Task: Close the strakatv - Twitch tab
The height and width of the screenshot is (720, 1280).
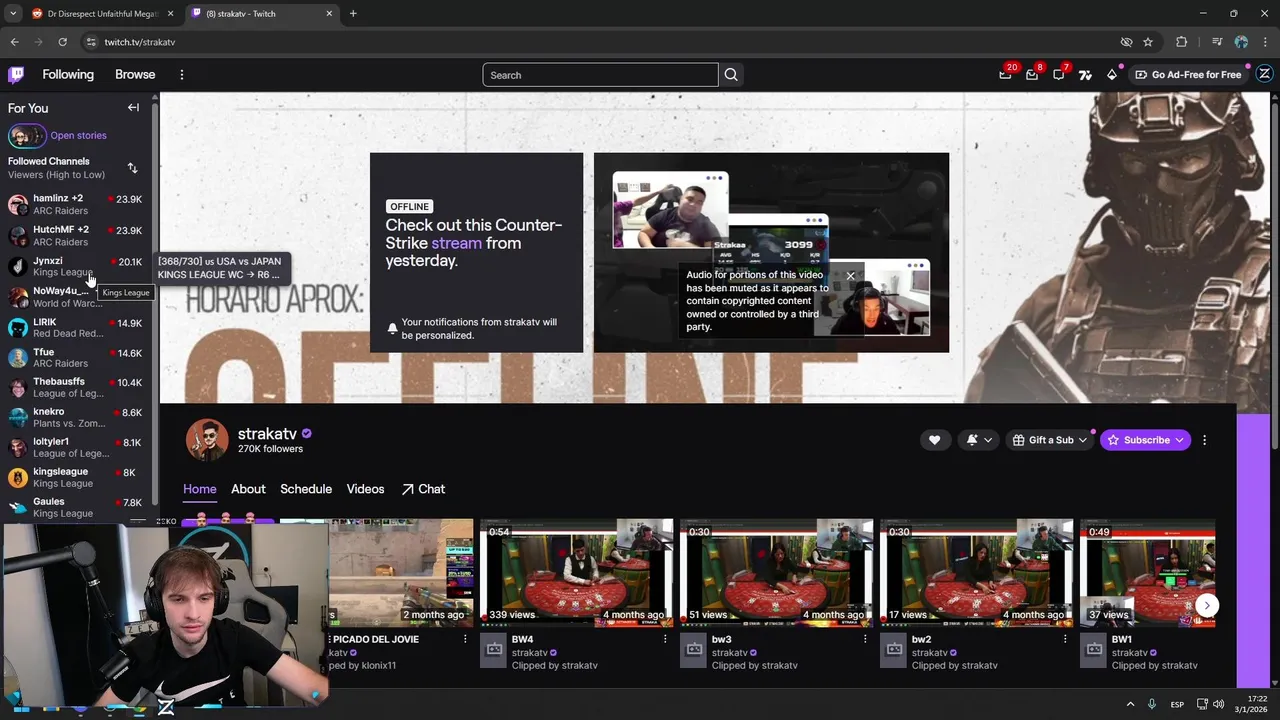Action: click(329, 14)
